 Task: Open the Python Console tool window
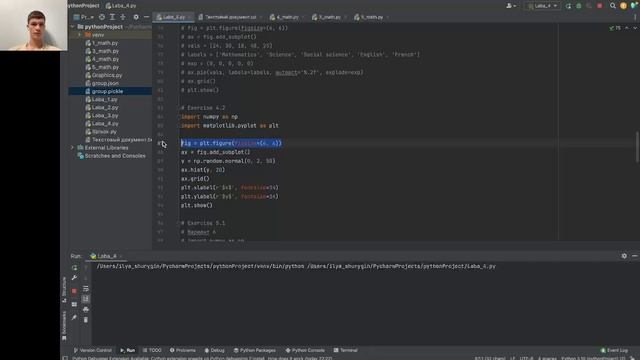305,350
